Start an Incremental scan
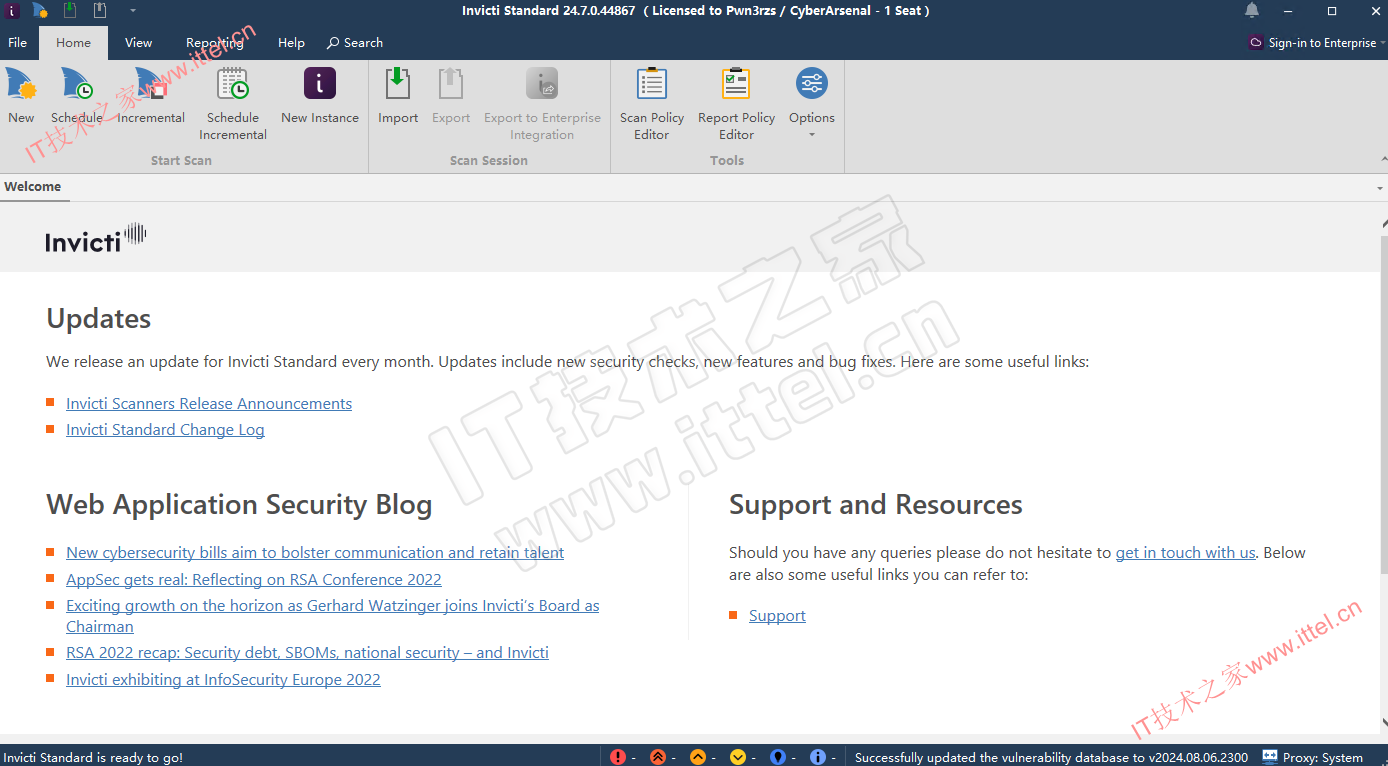The height and width of the screenshot is (766, 1388). click(151, 97)
